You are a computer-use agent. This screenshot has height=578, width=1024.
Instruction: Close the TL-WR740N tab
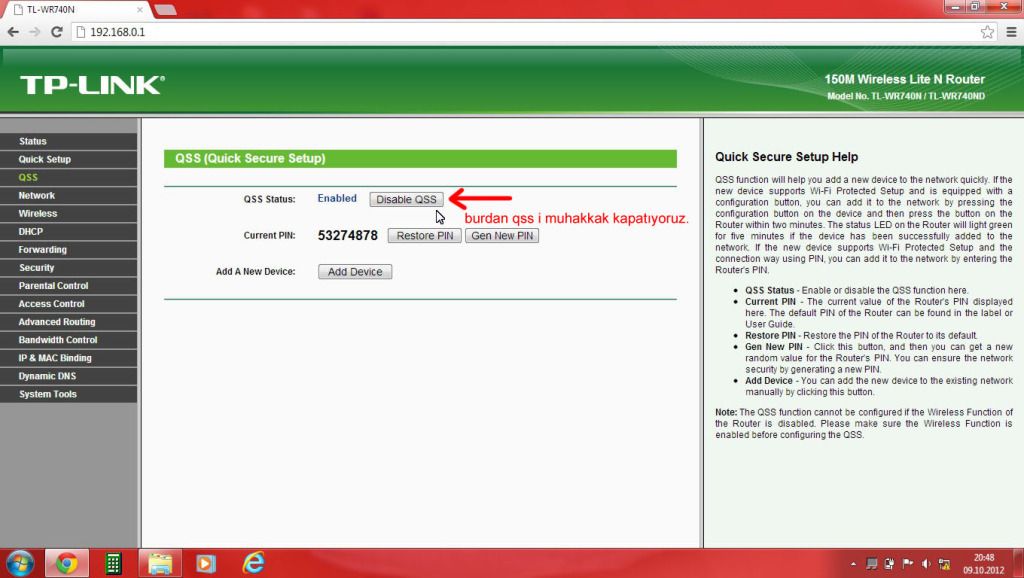140,10
